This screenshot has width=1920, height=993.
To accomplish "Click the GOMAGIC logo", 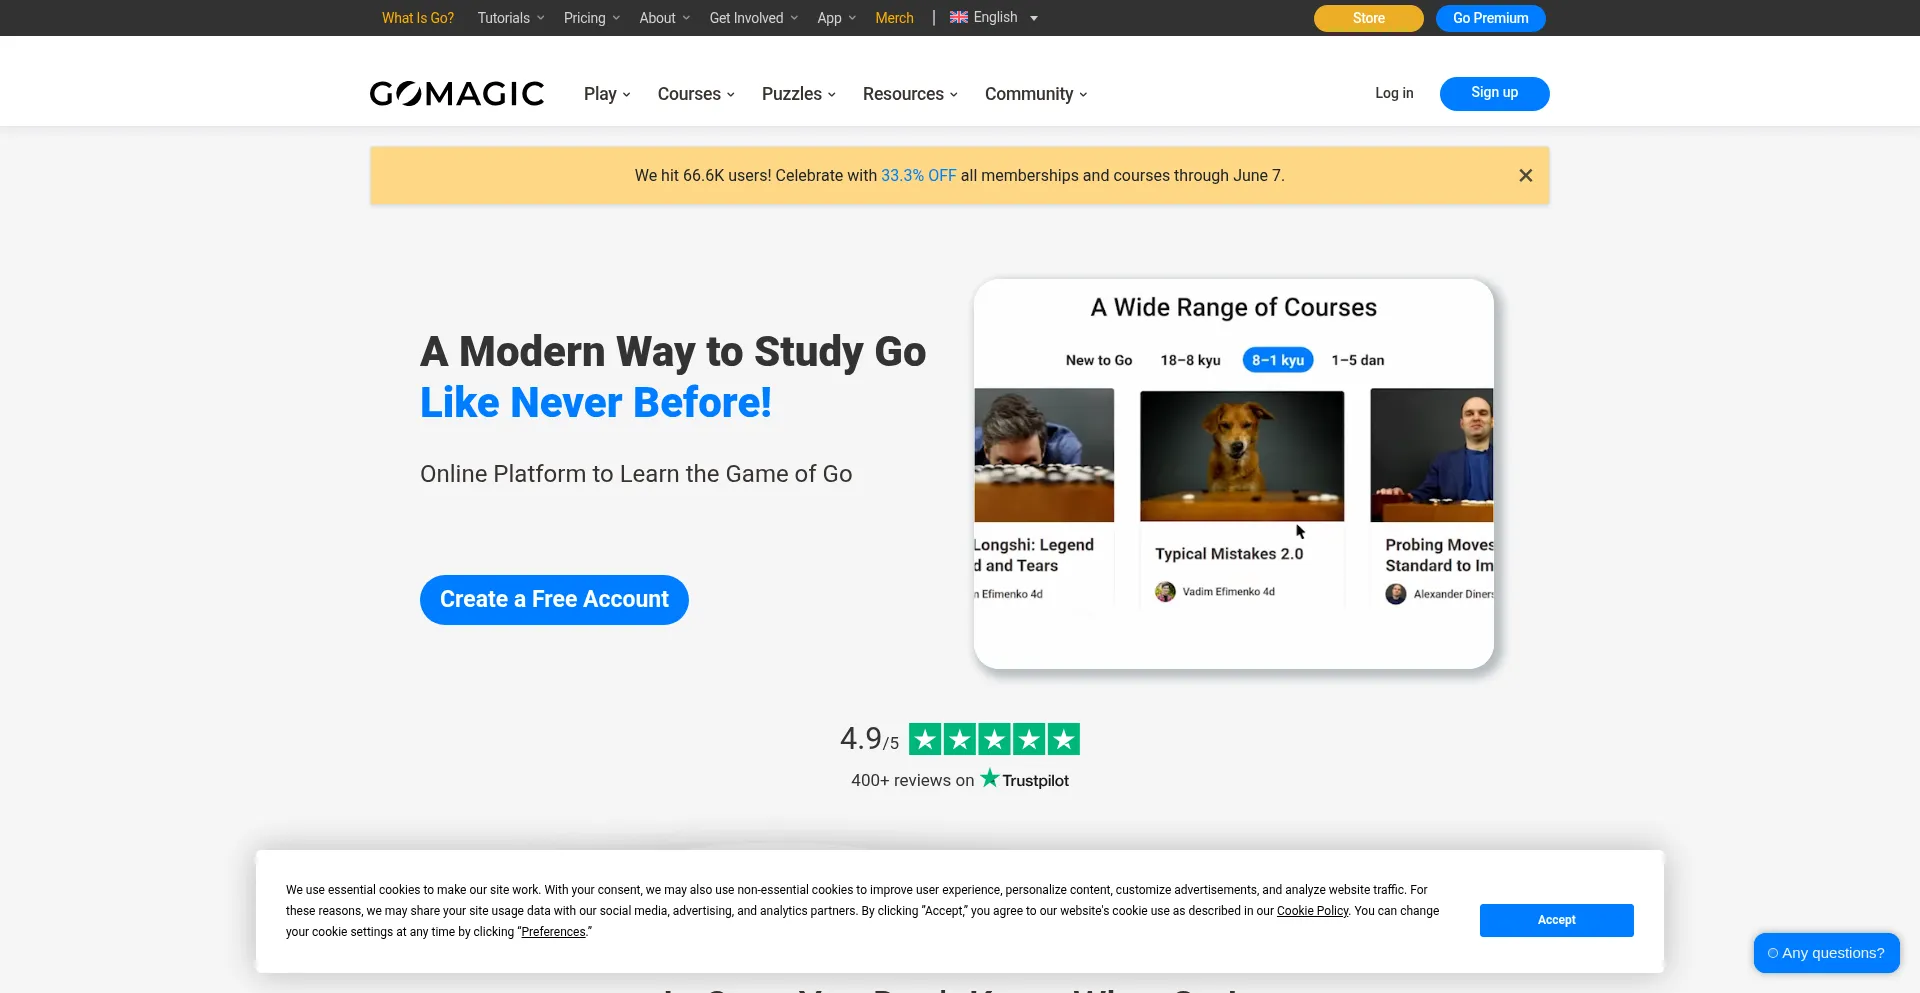I will click(457, 94).
